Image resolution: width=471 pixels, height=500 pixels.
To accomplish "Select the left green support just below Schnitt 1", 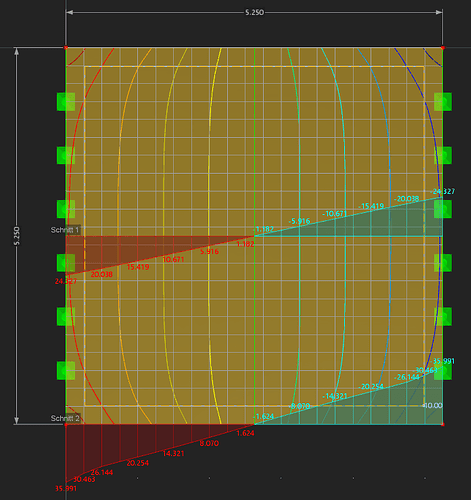I will [66, 263].
